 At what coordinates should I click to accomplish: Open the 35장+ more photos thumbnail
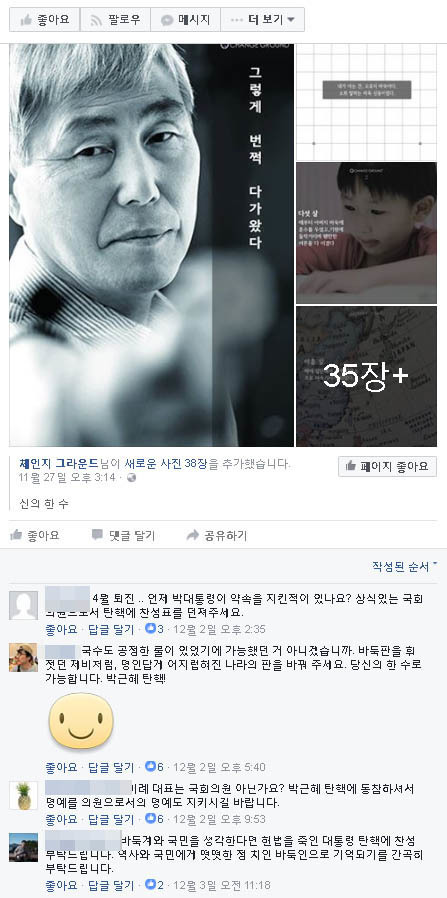point(366,376)
